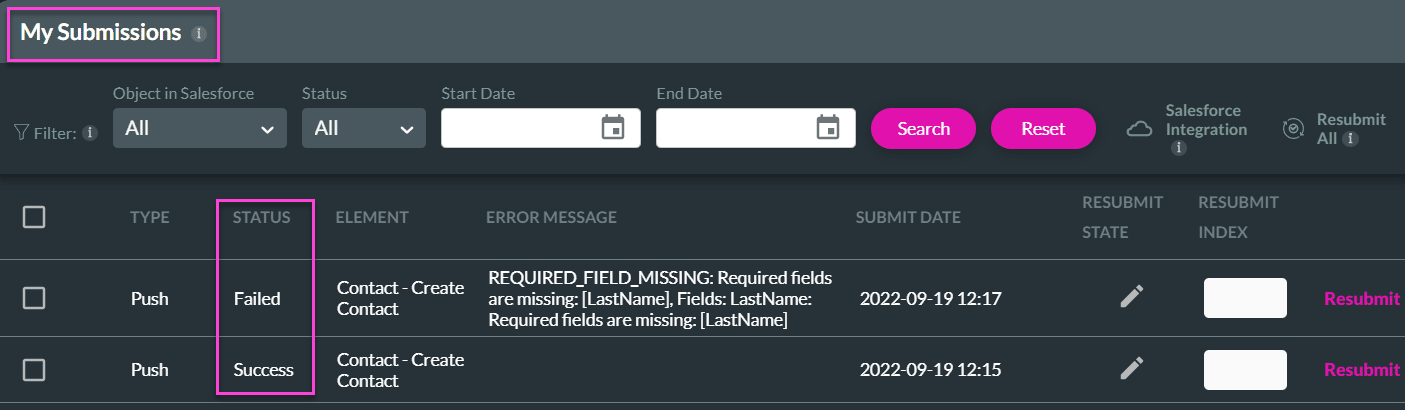Check the Failed submission row checkbox
Screen dimensions: 1405x410
[x=34, y=298]
